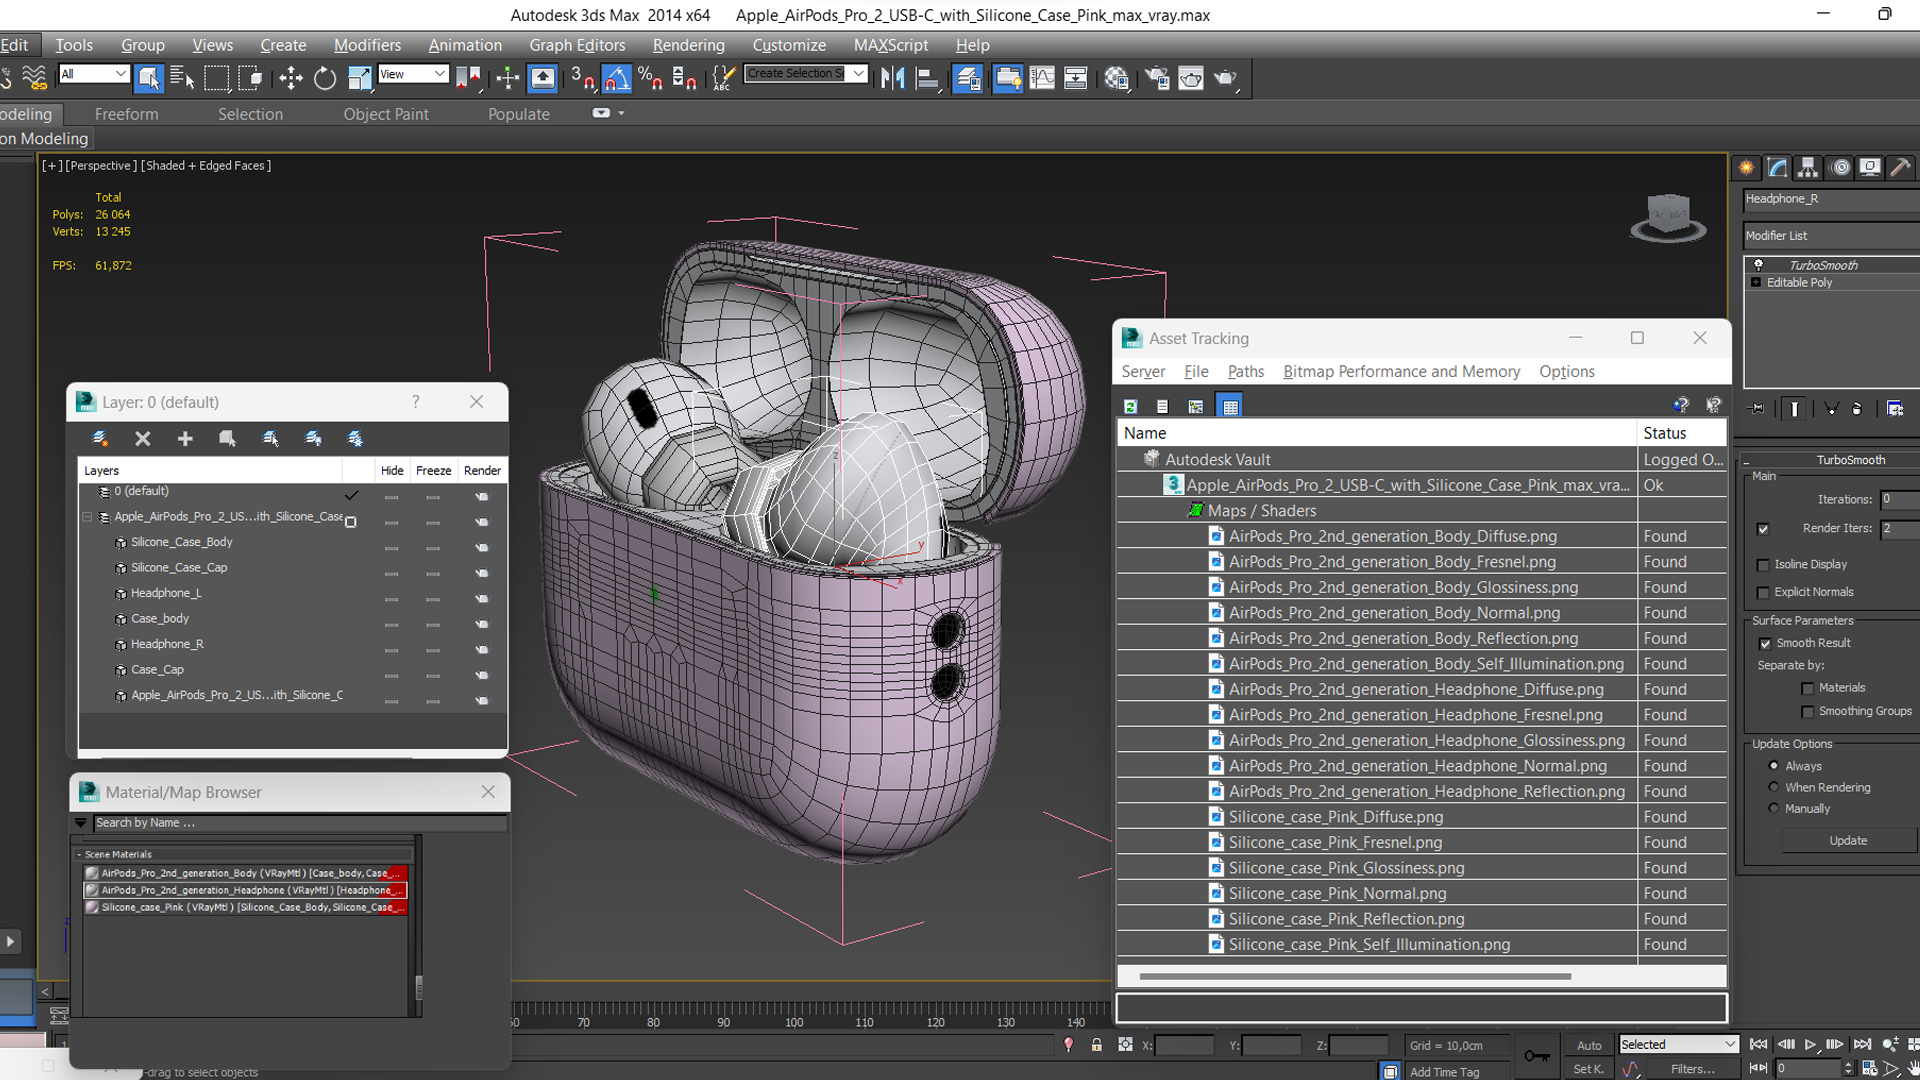Select Headphone_L in the layer list
The height and width of the screenshot is (1080, 1920).
(166, 593)
